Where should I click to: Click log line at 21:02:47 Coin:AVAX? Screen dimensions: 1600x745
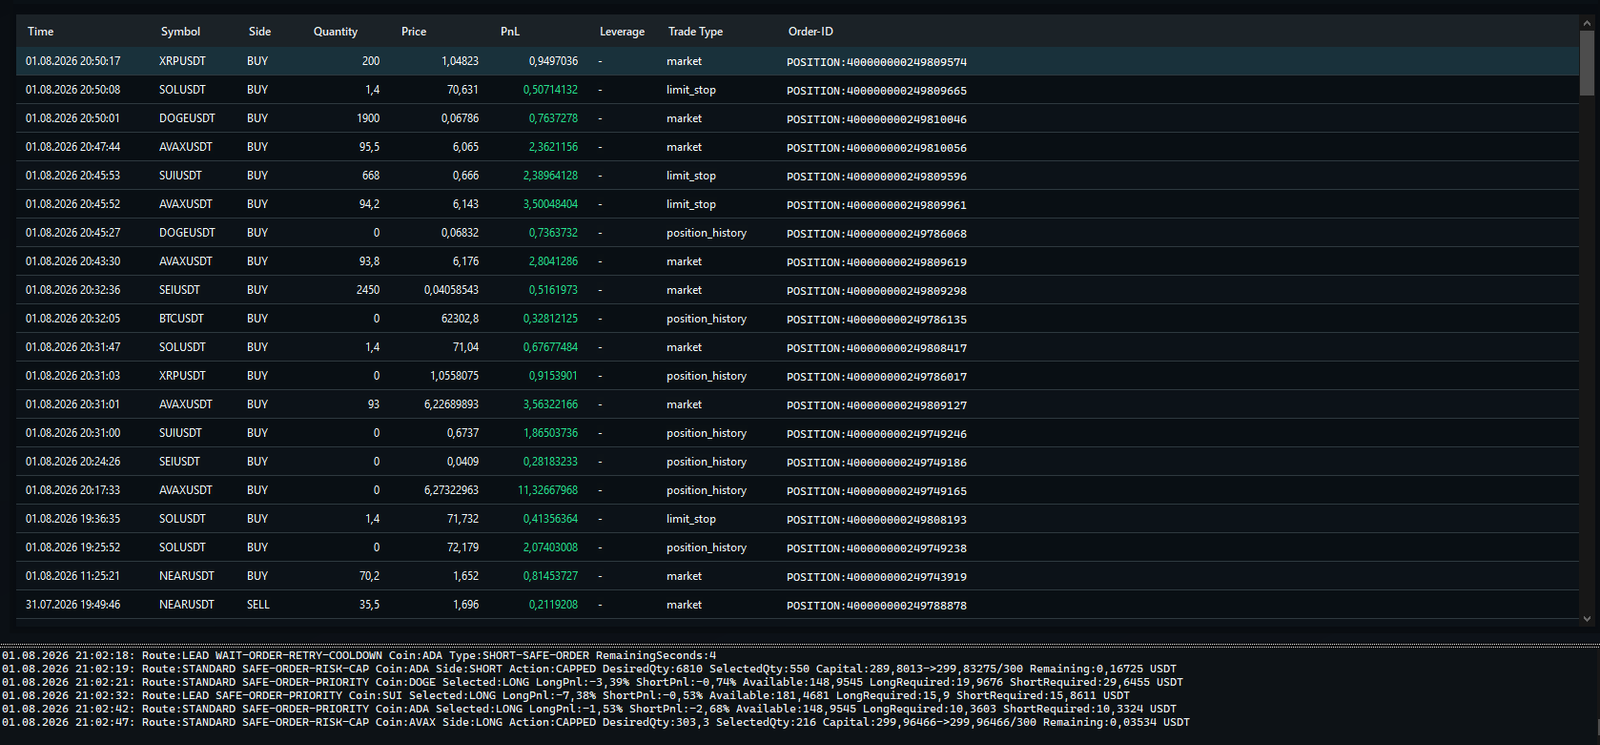click(596, 722)
